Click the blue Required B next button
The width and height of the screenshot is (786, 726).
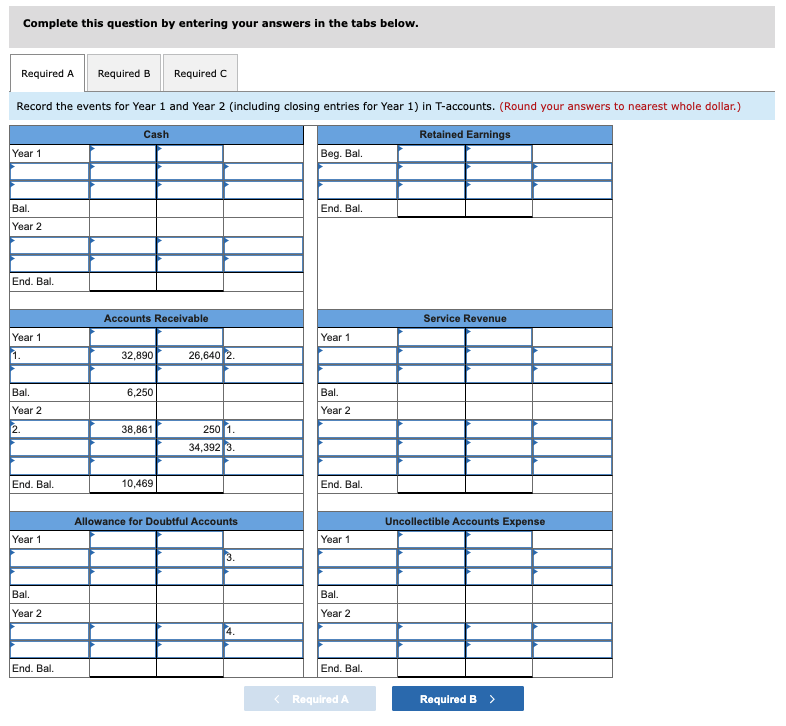tap(458, 698)
